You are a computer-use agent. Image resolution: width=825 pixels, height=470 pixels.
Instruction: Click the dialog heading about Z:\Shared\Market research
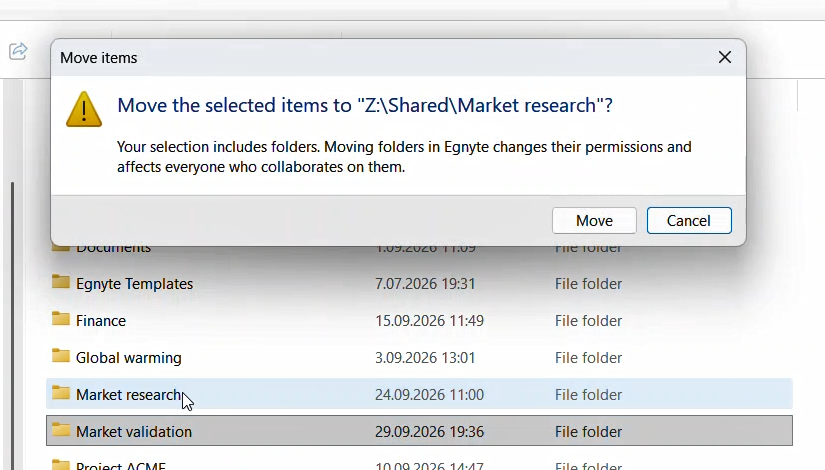(365, 105)
